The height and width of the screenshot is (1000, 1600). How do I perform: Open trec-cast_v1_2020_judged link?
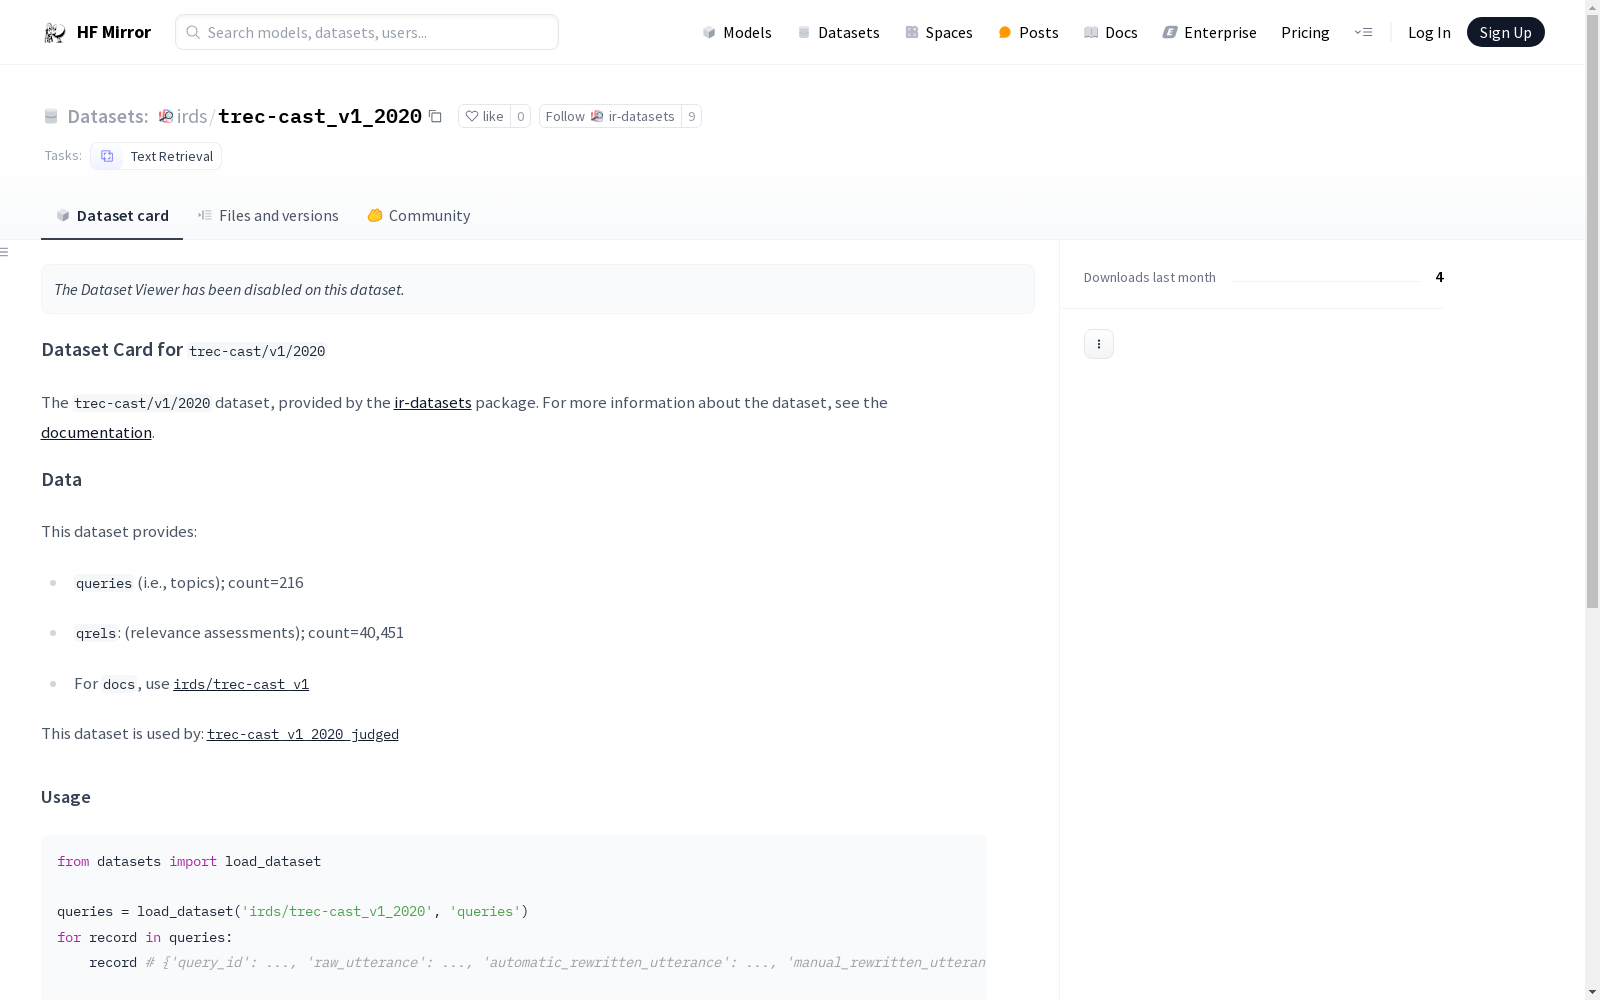[303, 734]
